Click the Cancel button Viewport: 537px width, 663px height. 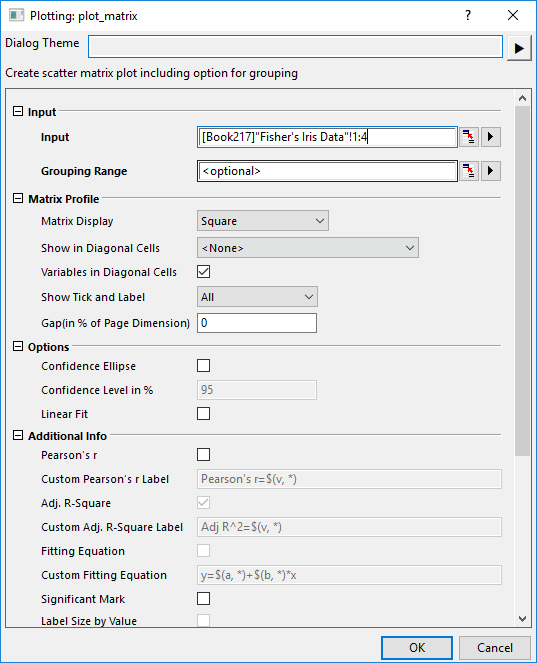click(x=495, y=648)
